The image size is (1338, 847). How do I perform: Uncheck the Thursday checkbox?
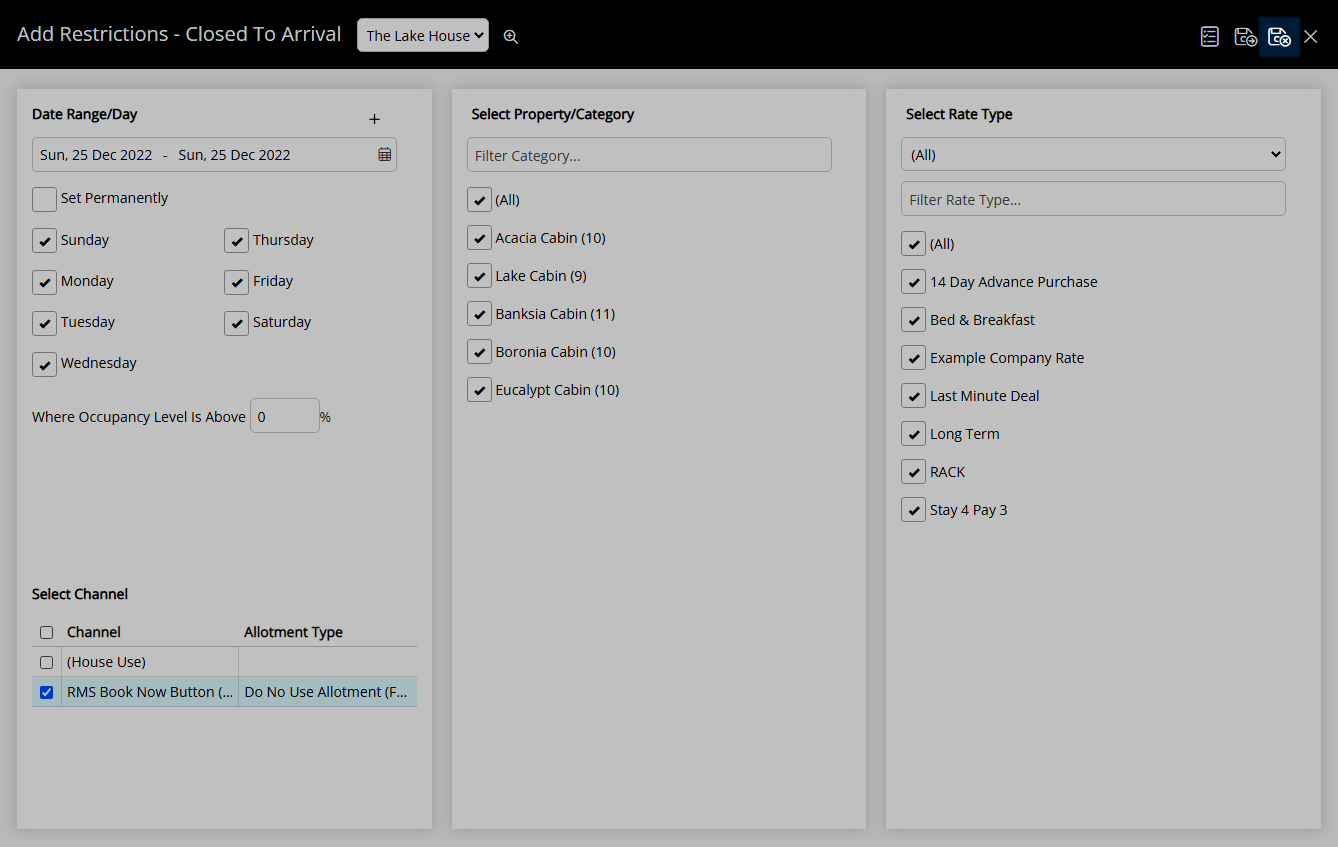pos(236,241)
